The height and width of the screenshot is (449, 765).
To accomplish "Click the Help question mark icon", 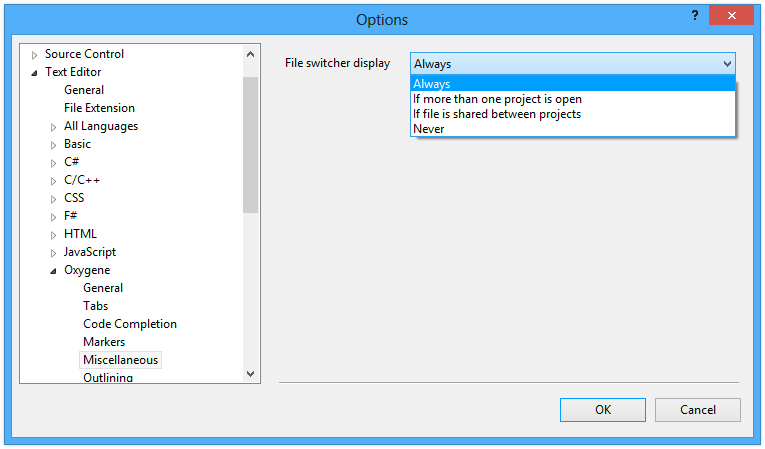I will click(694, 17).
